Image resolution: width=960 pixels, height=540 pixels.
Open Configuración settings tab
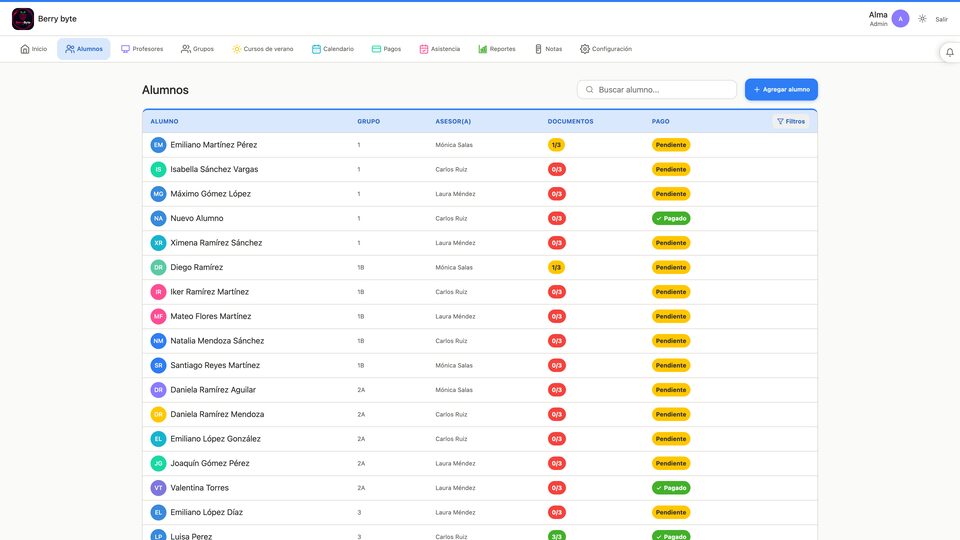[x=606, y=49]
